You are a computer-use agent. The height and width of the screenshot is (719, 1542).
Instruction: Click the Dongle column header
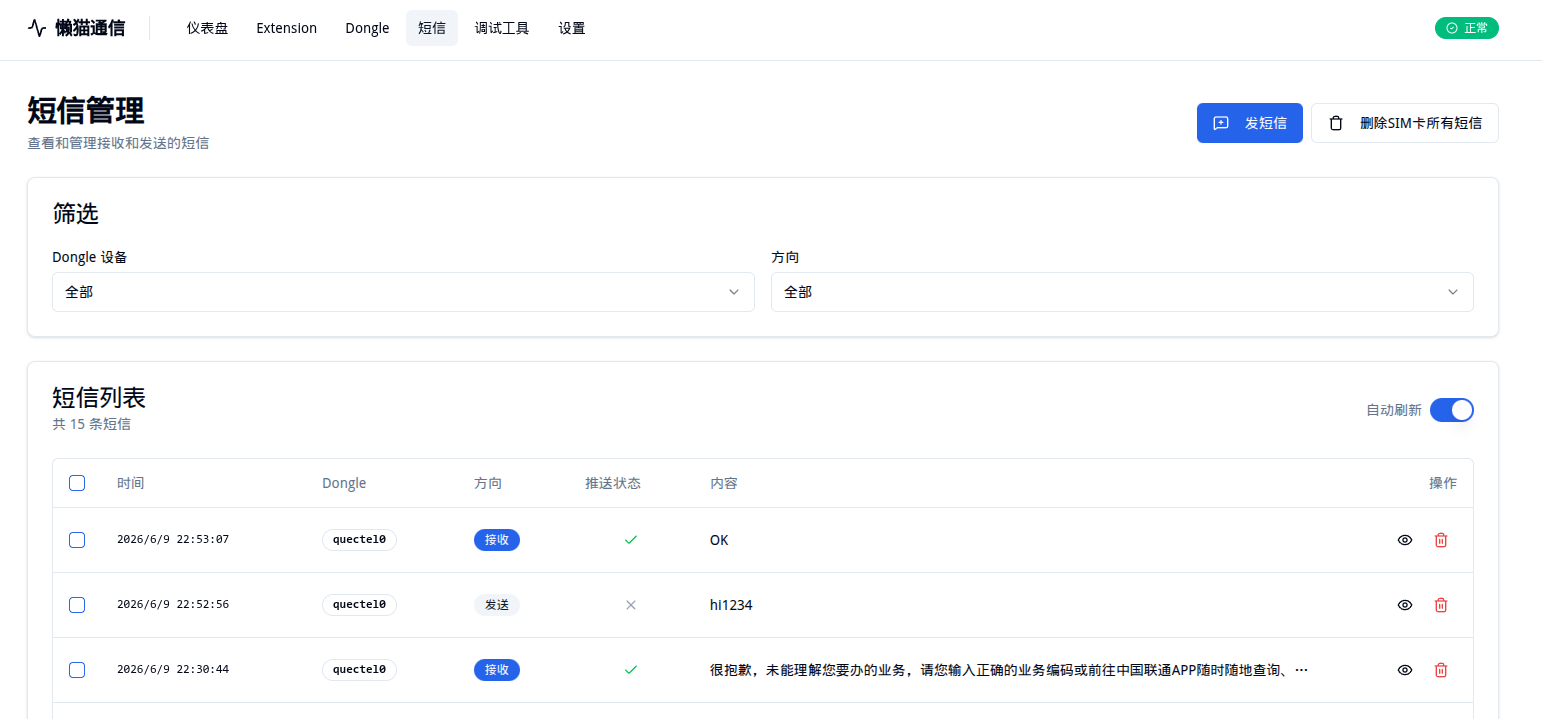(344, 483)
